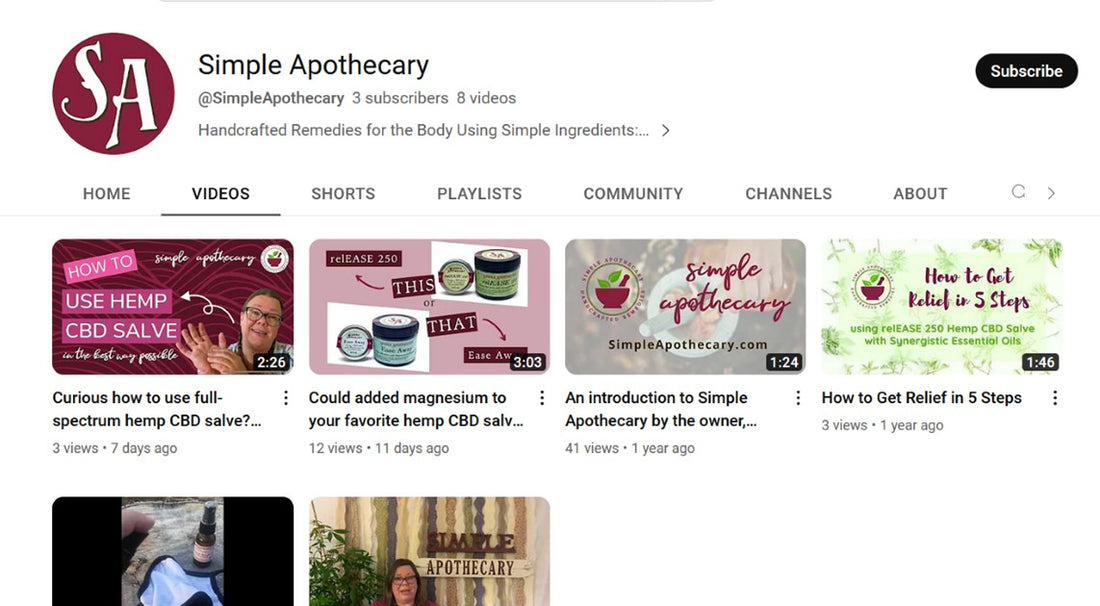Switch to the Home tab
This screenshot has width=1100, height=606.
coord(107,194)
